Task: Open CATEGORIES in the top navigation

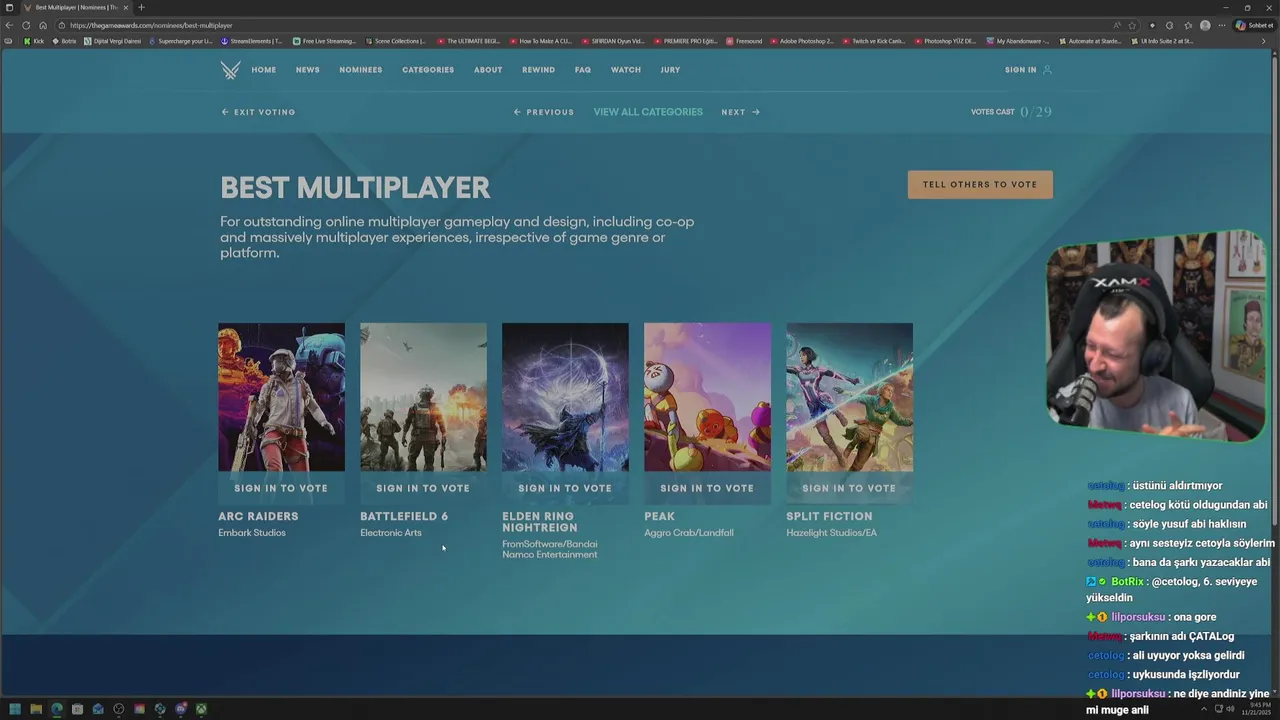Action: tap(428, 70)
